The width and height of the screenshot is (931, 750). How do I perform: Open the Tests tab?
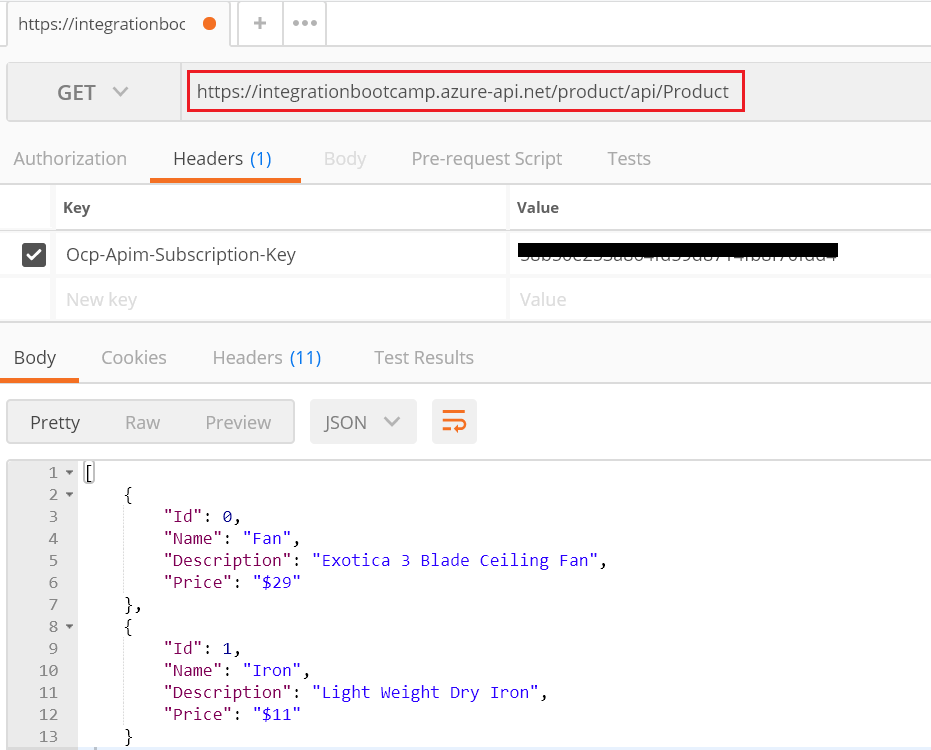(629, 159)
